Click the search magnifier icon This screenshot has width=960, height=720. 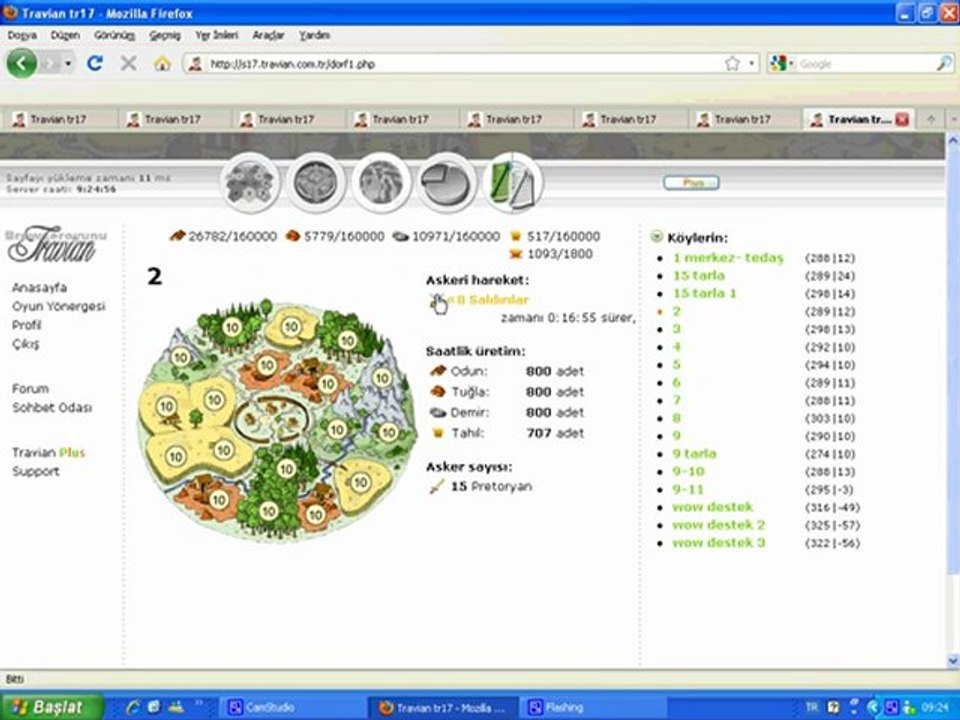[x=944, y=63]
